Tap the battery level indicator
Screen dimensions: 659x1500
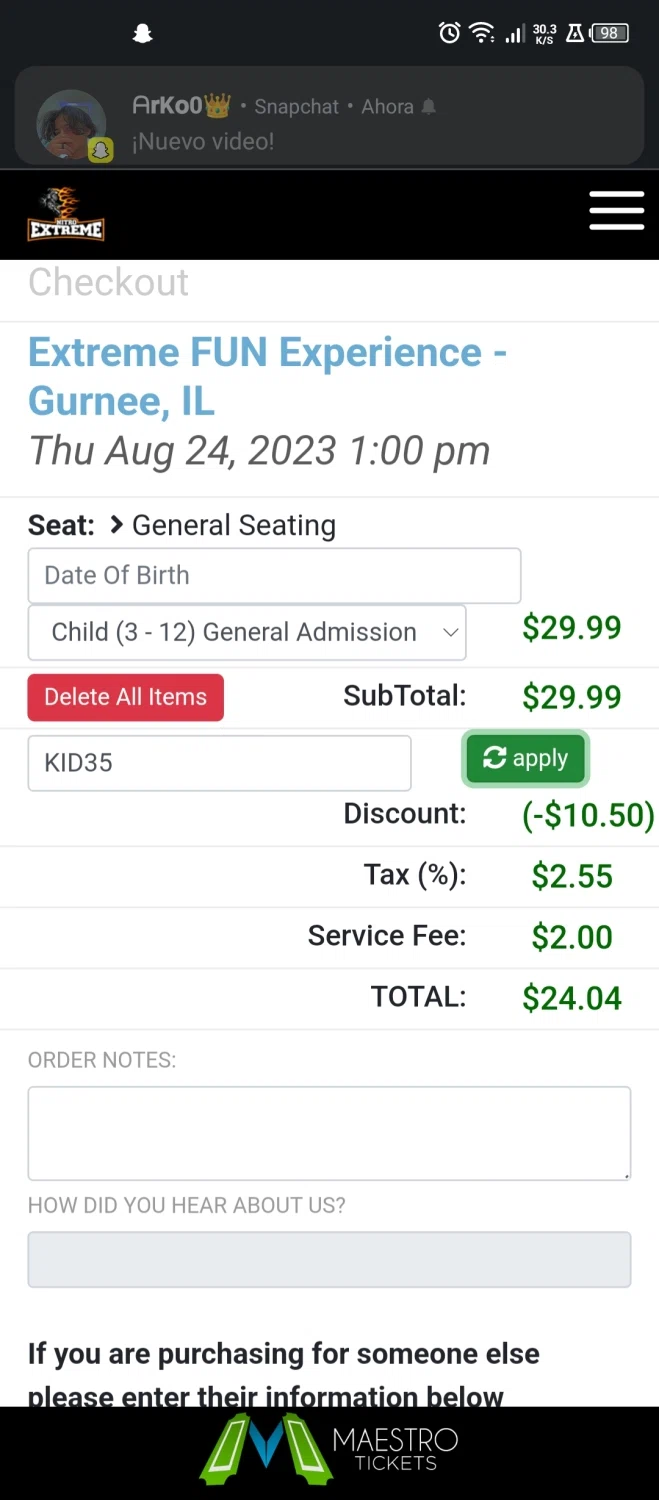(609, 33)
